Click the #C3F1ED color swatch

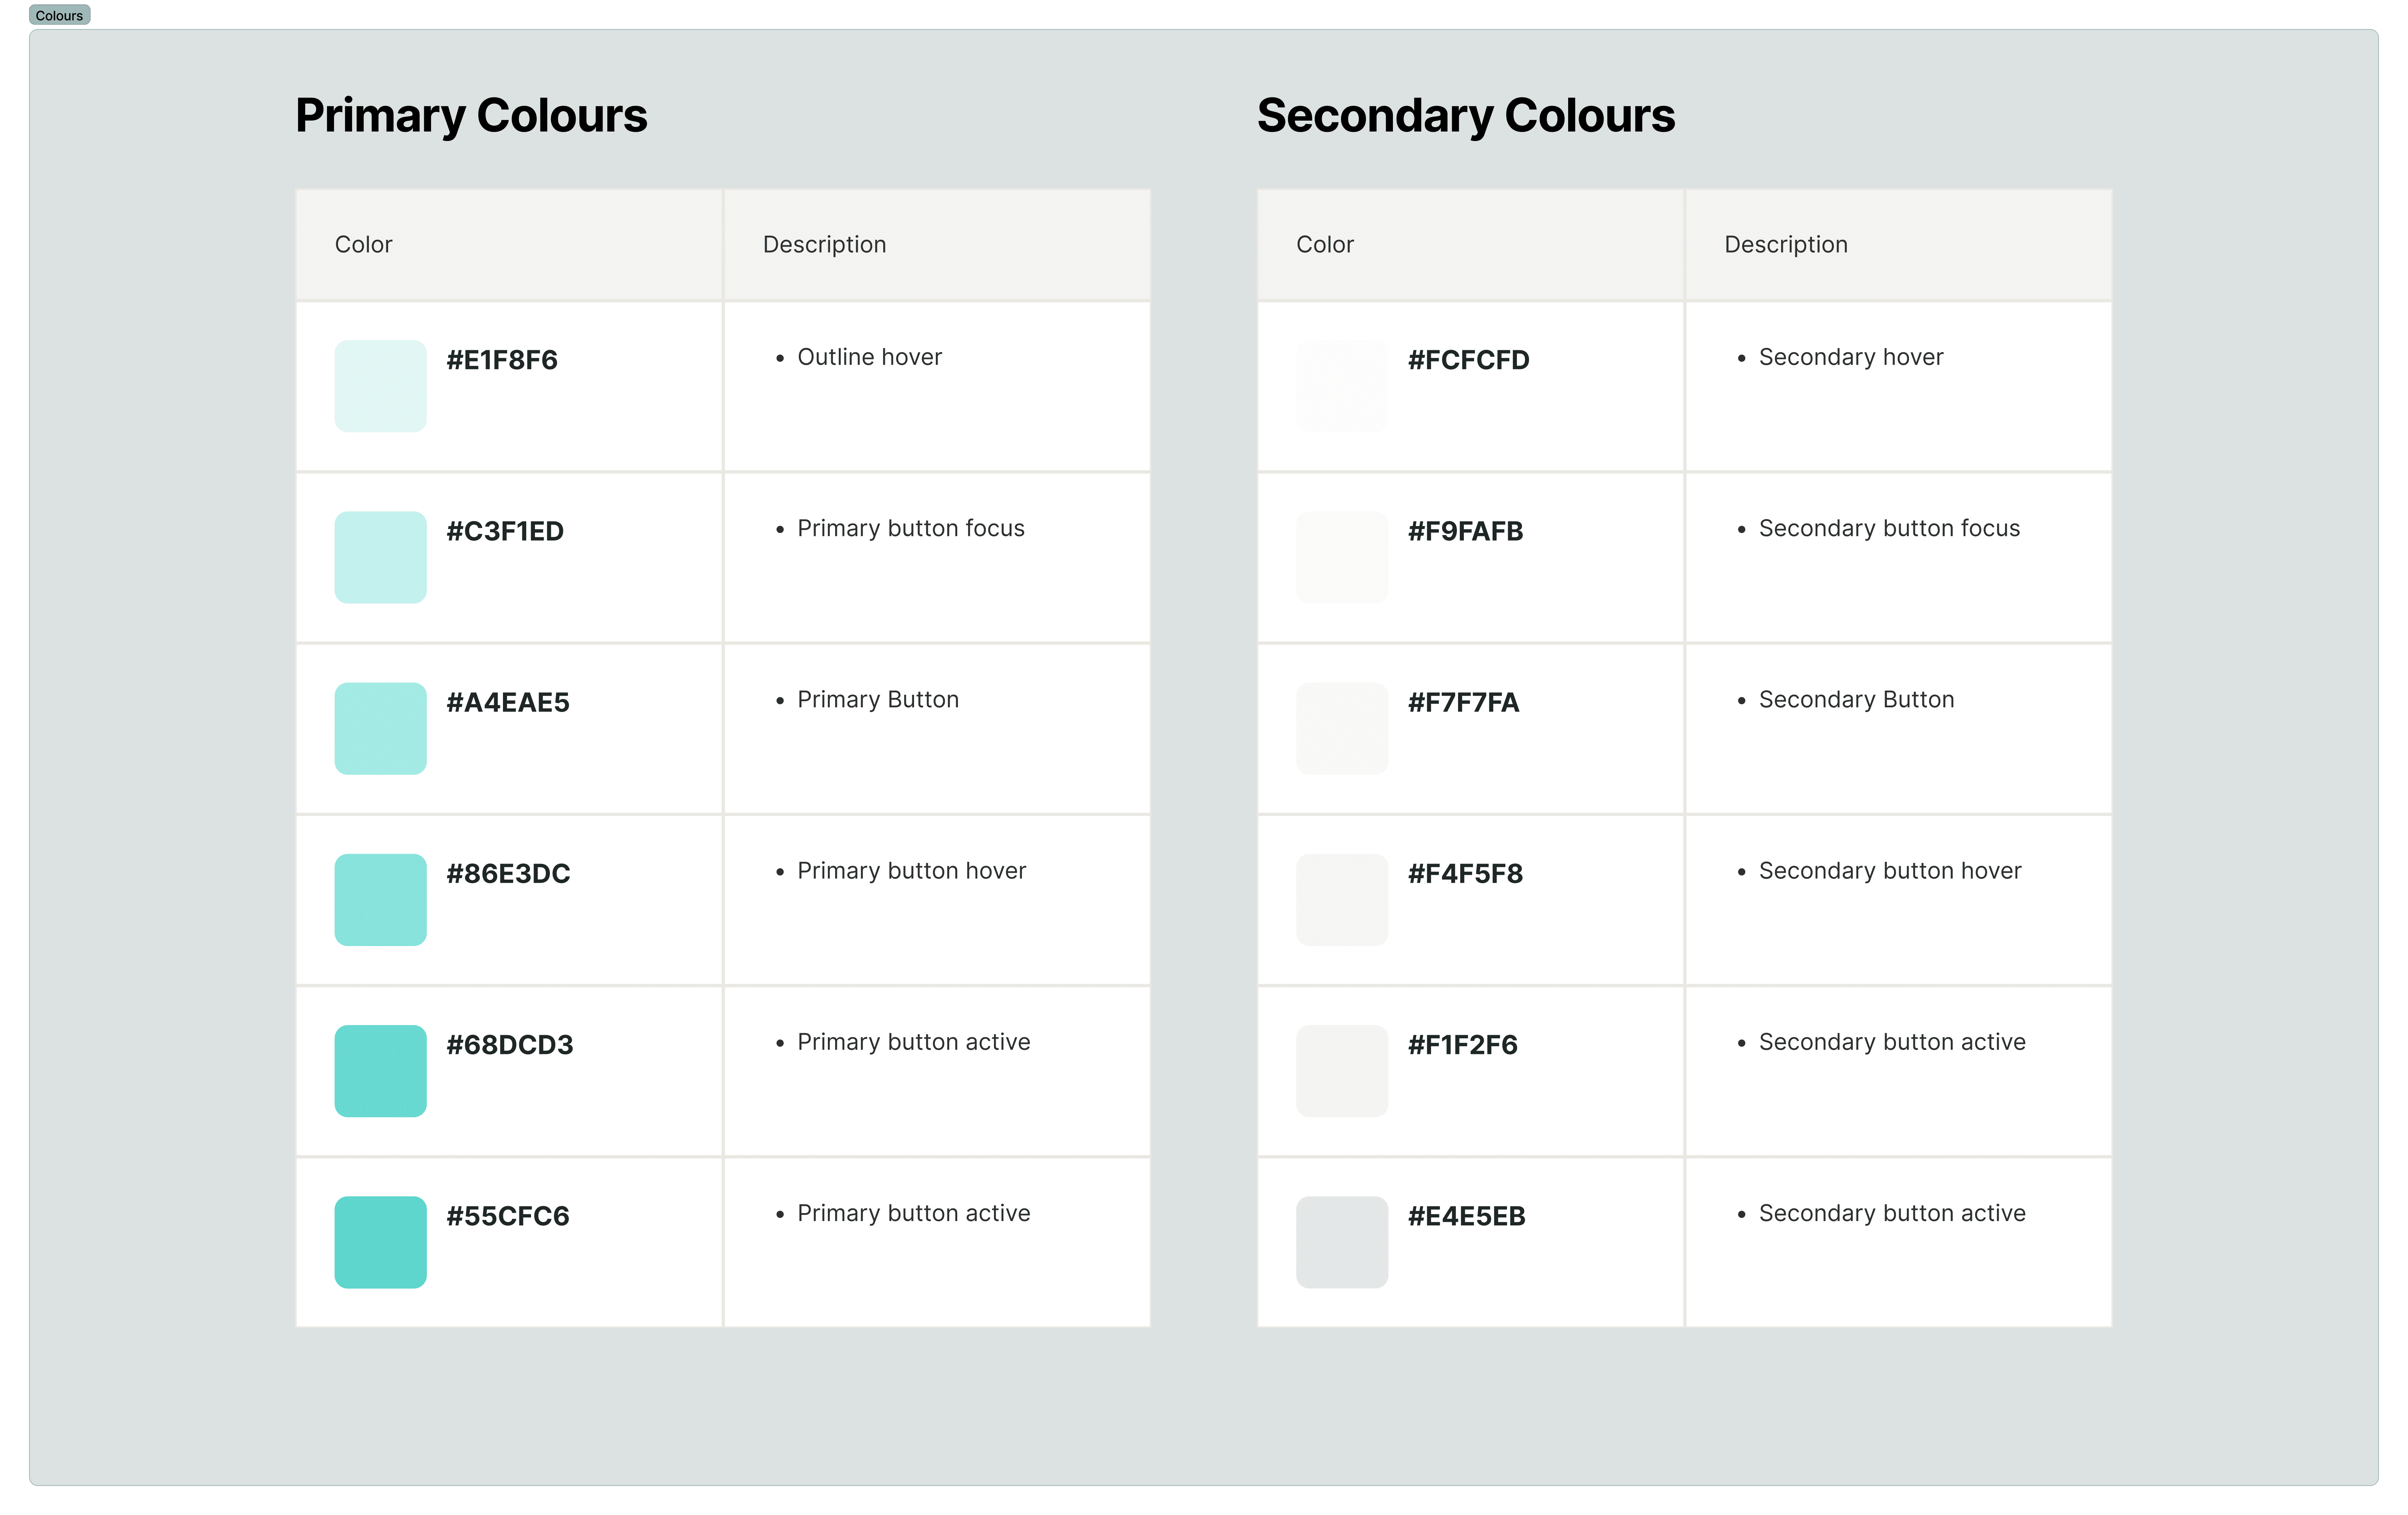point(380,557)
